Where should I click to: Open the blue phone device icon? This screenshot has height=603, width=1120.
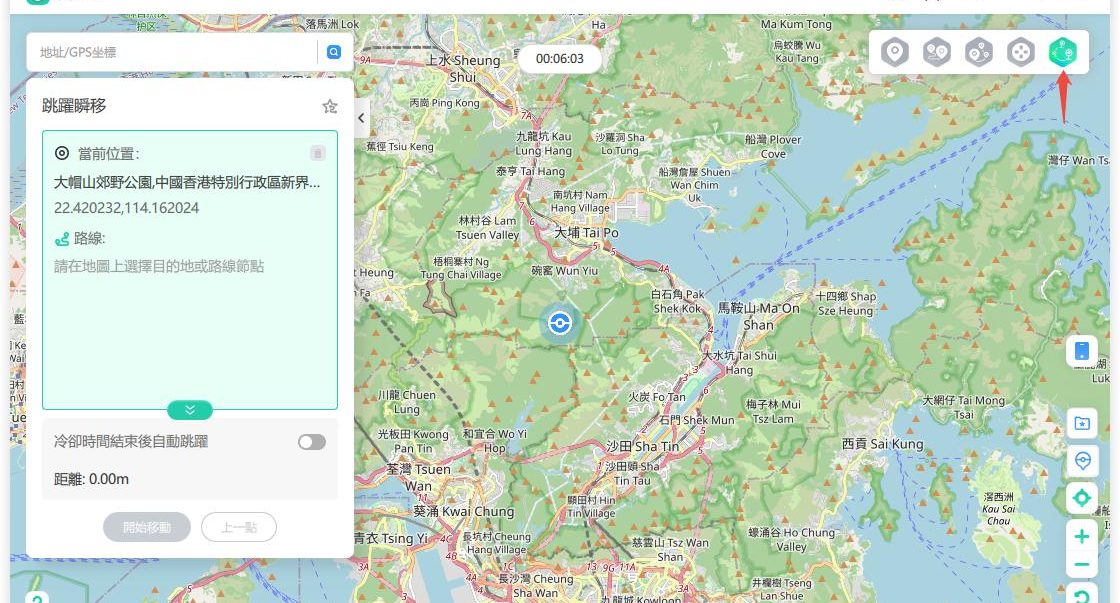1081,351
